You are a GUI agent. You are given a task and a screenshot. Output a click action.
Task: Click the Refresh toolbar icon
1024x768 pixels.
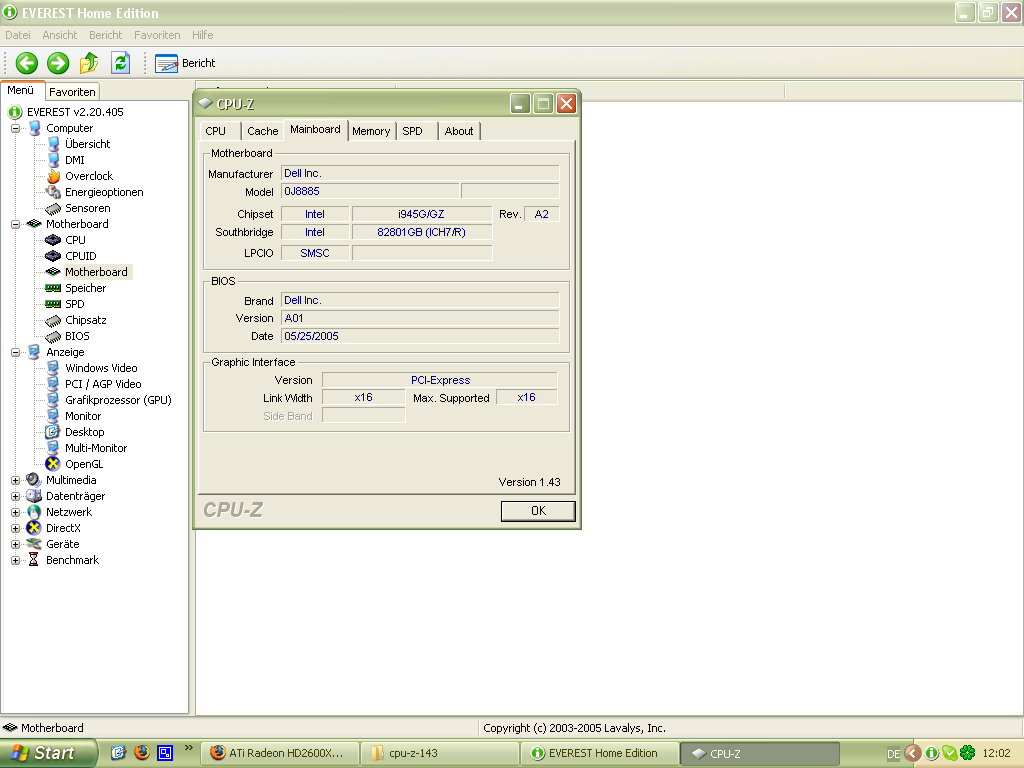point(120,63)
